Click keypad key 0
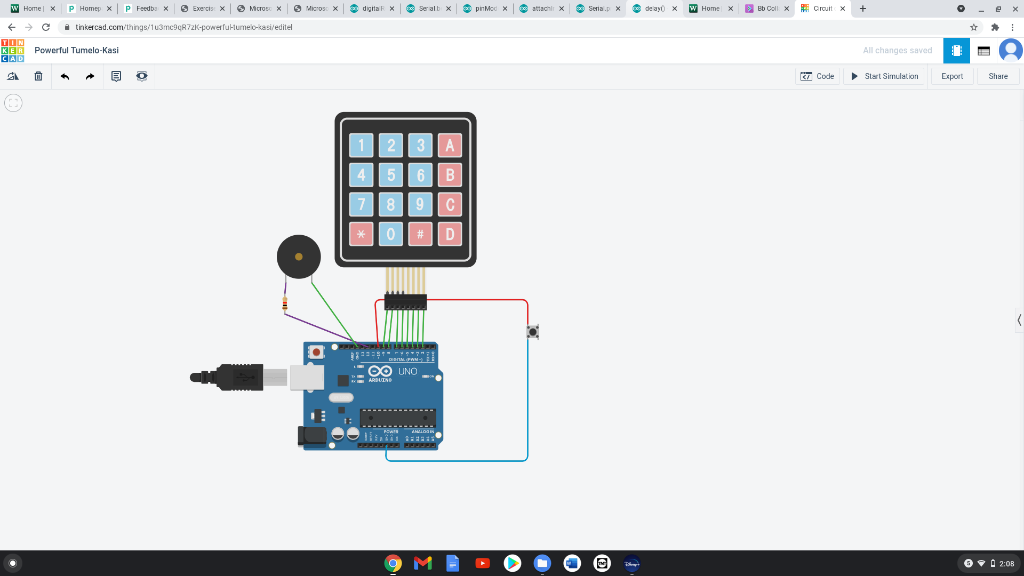1024x576 pixels. click(391, 234)
